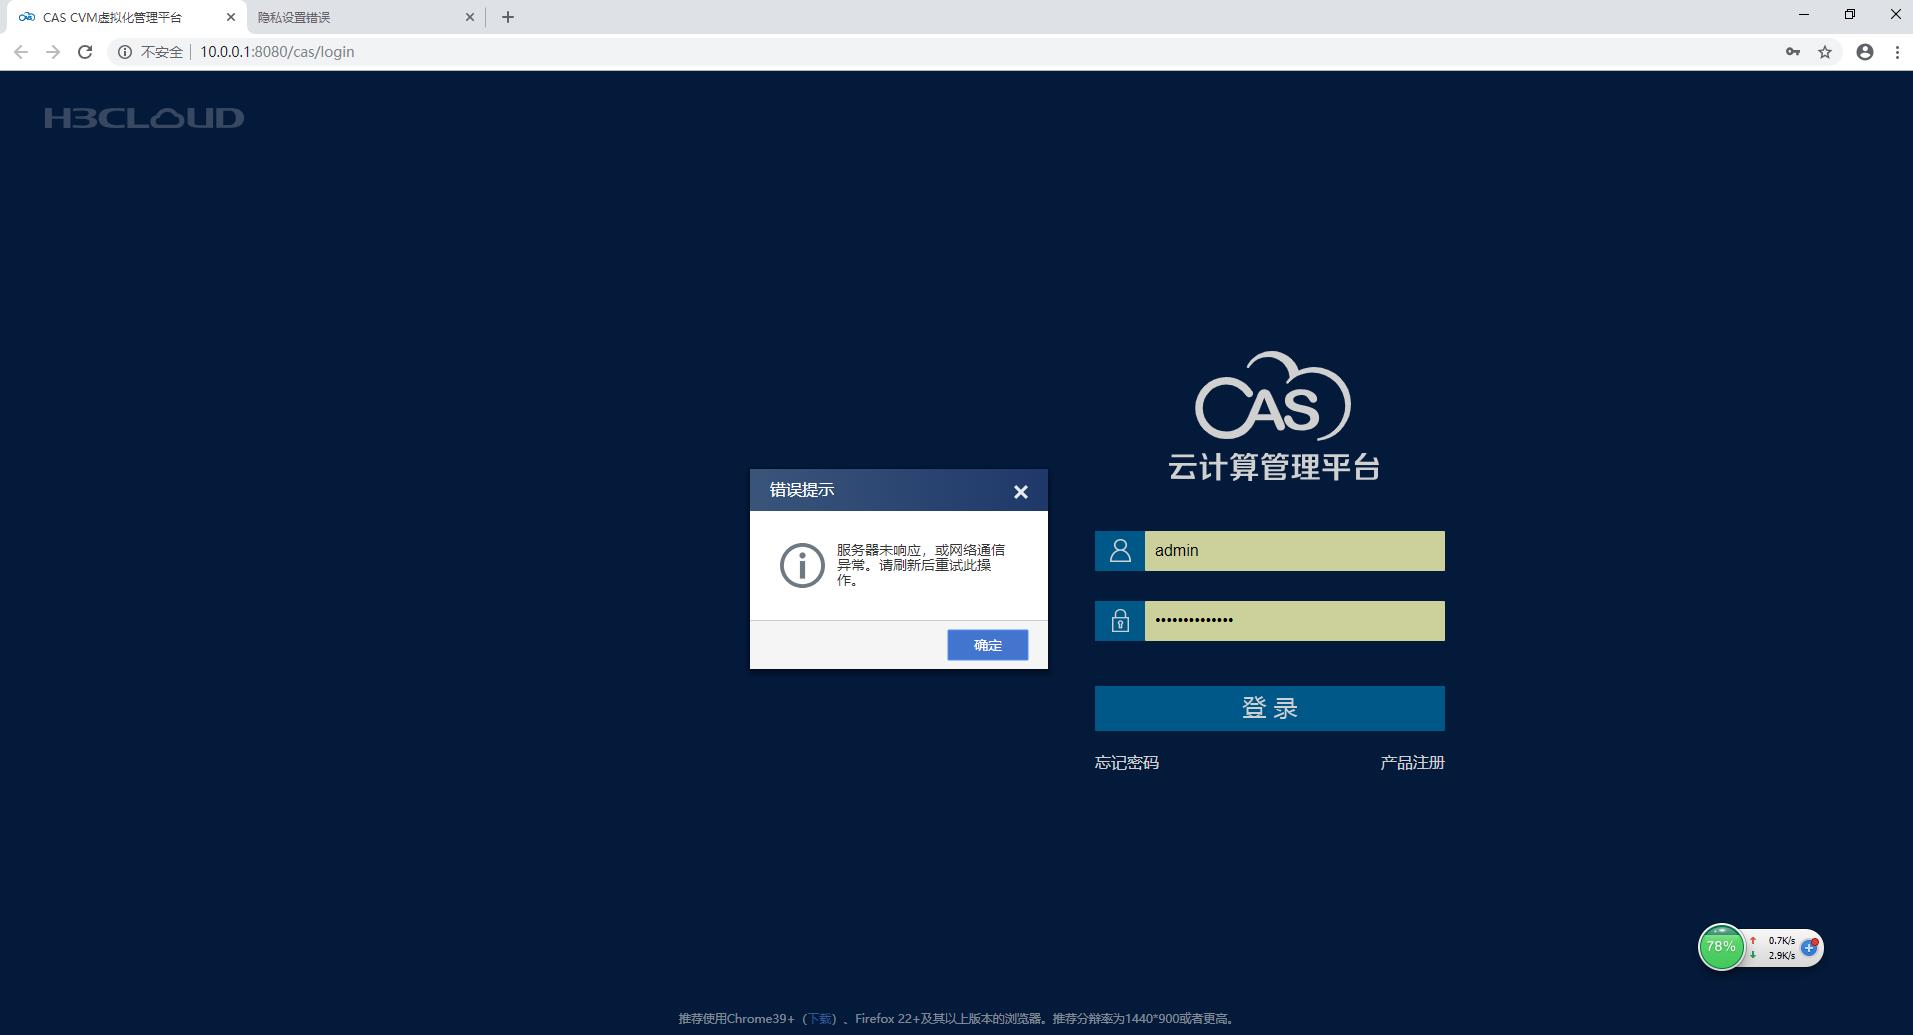Click the H3CLOUD logo

point(144,118)
